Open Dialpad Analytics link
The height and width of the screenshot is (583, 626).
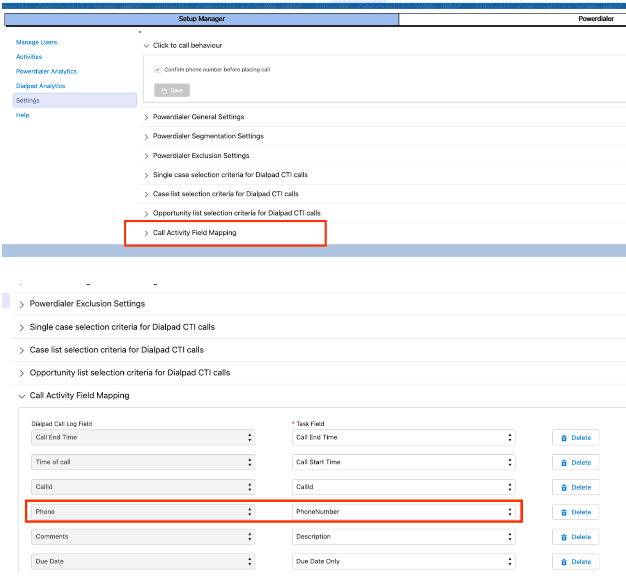coord(40,86)
